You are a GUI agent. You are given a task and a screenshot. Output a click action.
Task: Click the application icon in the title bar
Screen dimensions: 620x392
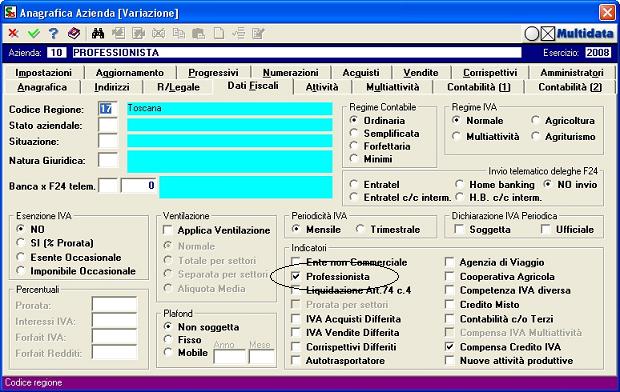coord(10,12)
